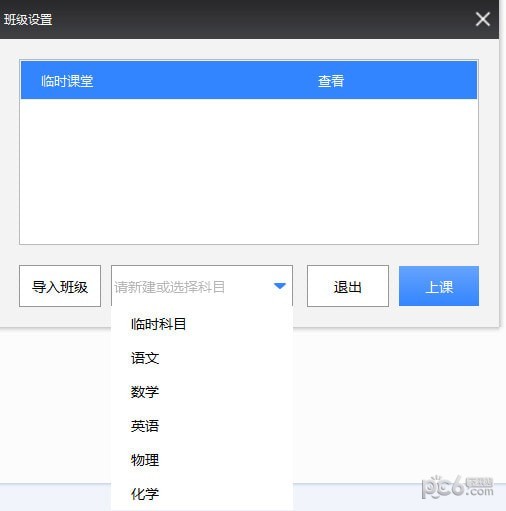Viewport: 506px width, 511px height.
Task: Open 查看 for 临时课堂
Action: click(x=330, y=81)
